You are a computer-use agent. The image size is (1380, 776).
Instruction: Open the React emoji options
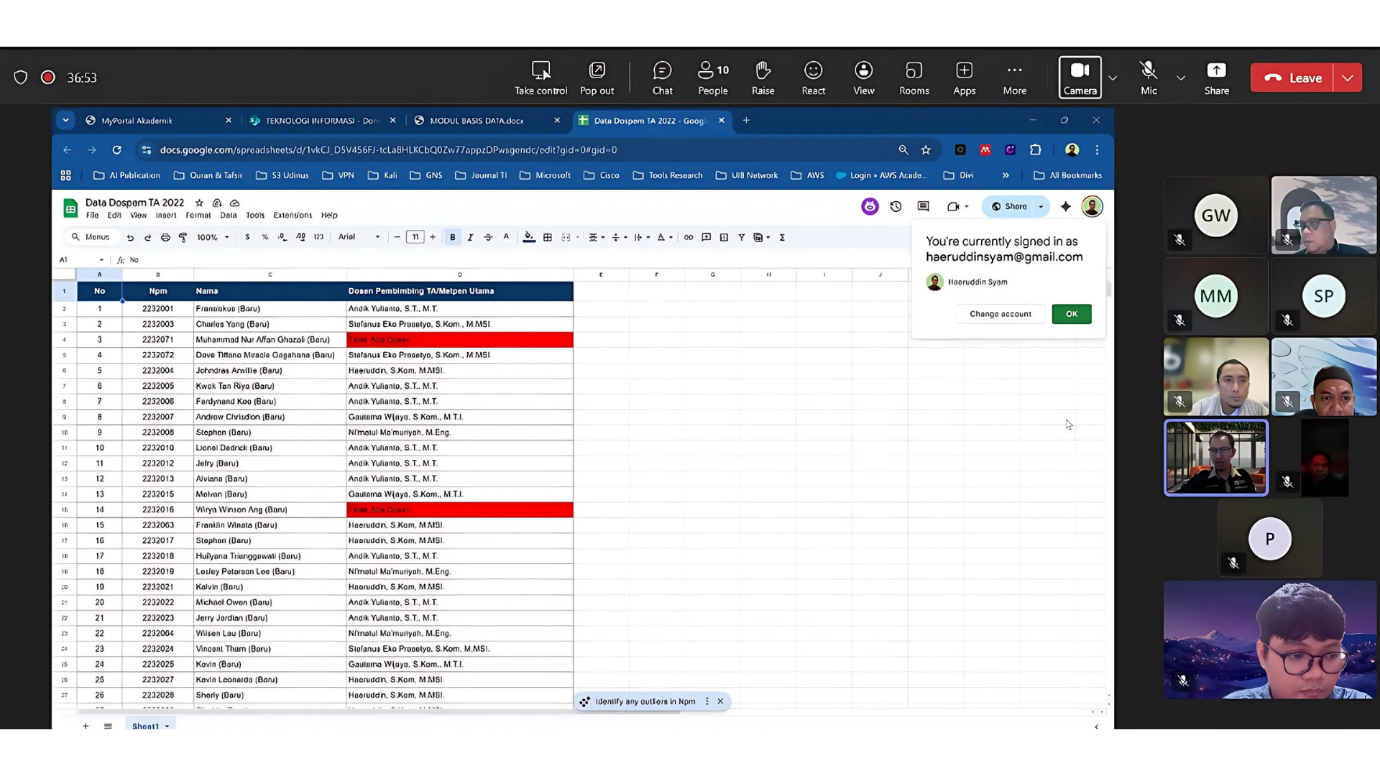pyautogui.click(x=813, y=77)
